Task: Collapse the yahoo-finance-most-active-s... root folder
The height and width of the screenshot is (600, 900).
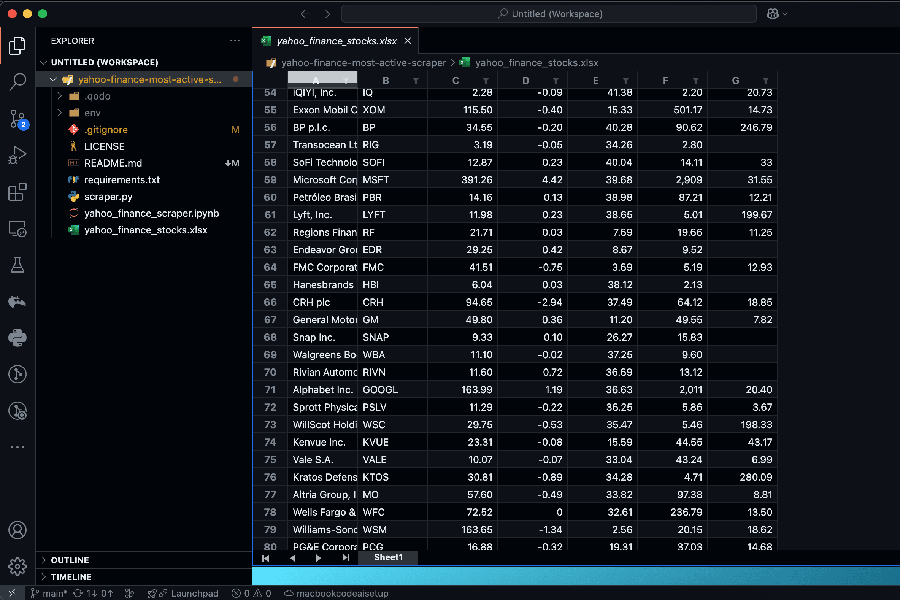Action: click(53, 80)
